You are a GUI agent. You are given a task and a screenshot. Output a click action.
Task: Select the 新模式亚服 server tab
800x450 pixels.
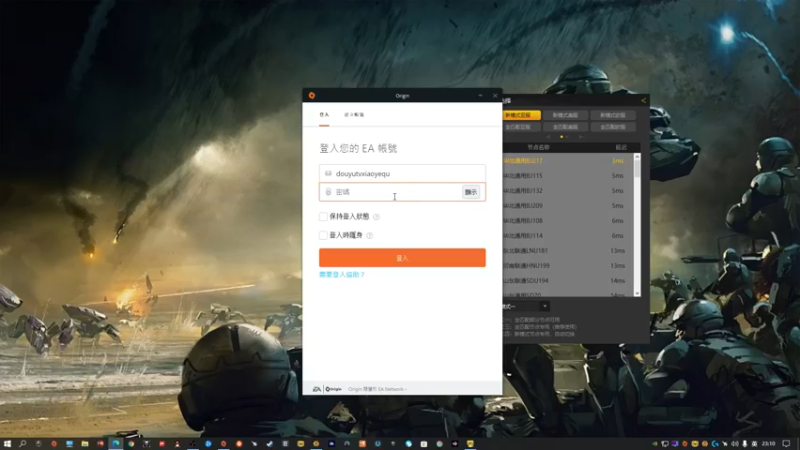pos(521,115)
